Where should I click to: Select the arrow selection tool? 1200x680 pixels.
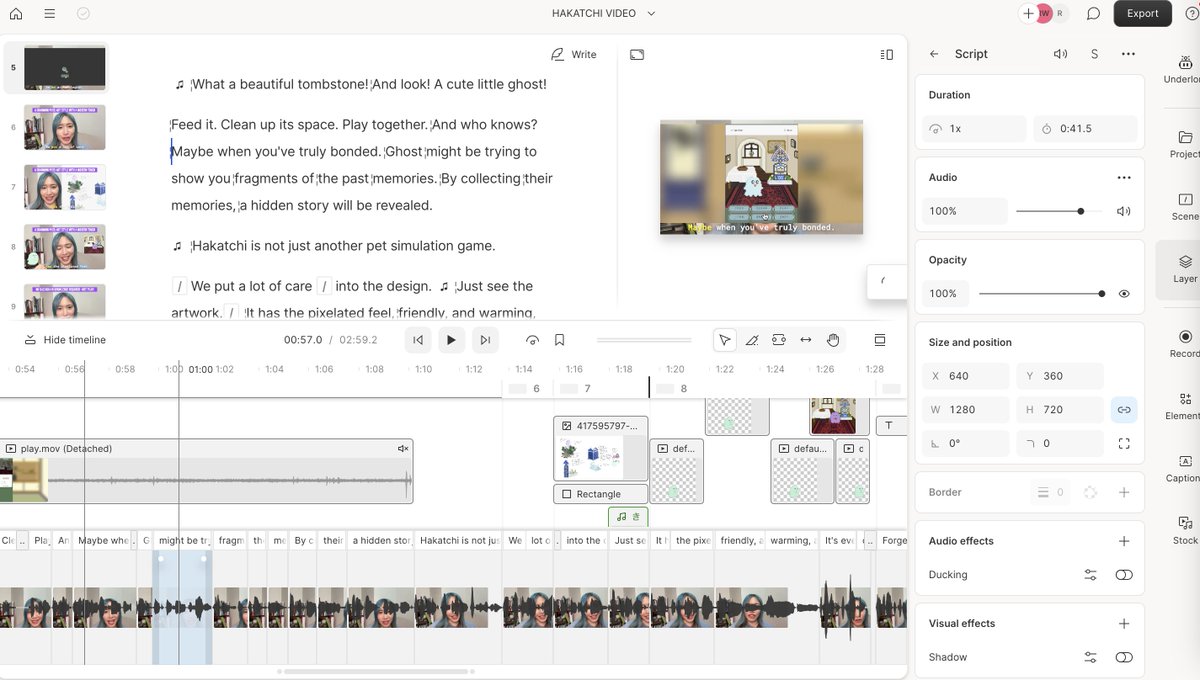tap(724, 340)
